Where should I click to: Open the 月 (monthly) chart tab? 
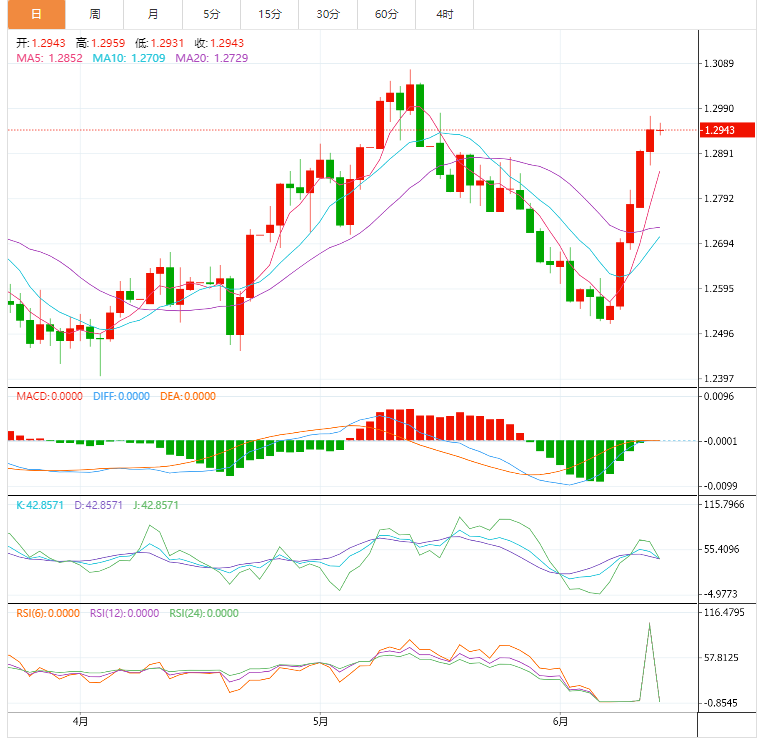[x=152, y=14]
